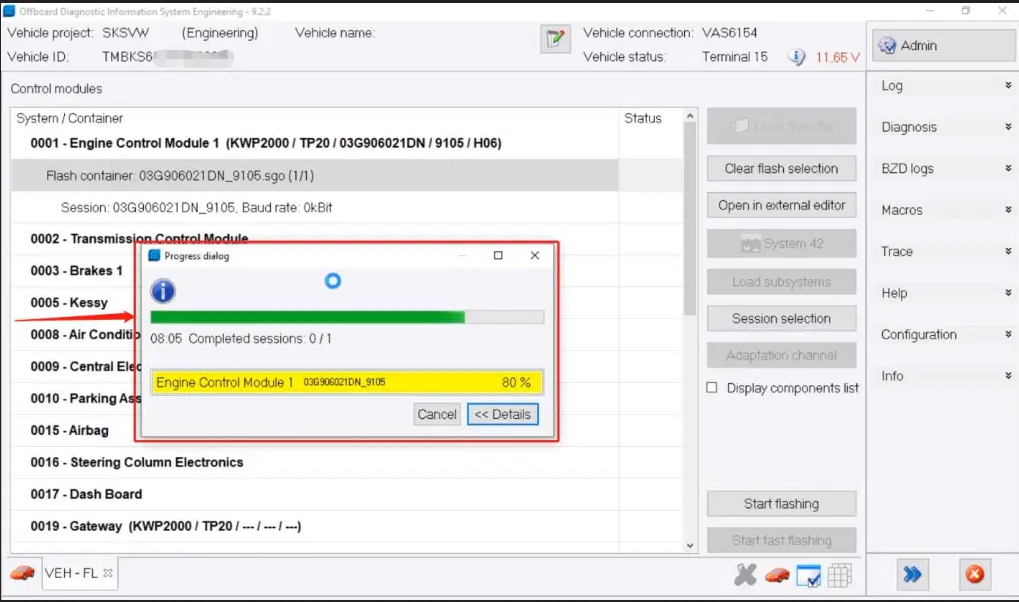This screenshot has width=1019, height=602.
Task: Collapse details with << Details button
Action: (502, 414)
